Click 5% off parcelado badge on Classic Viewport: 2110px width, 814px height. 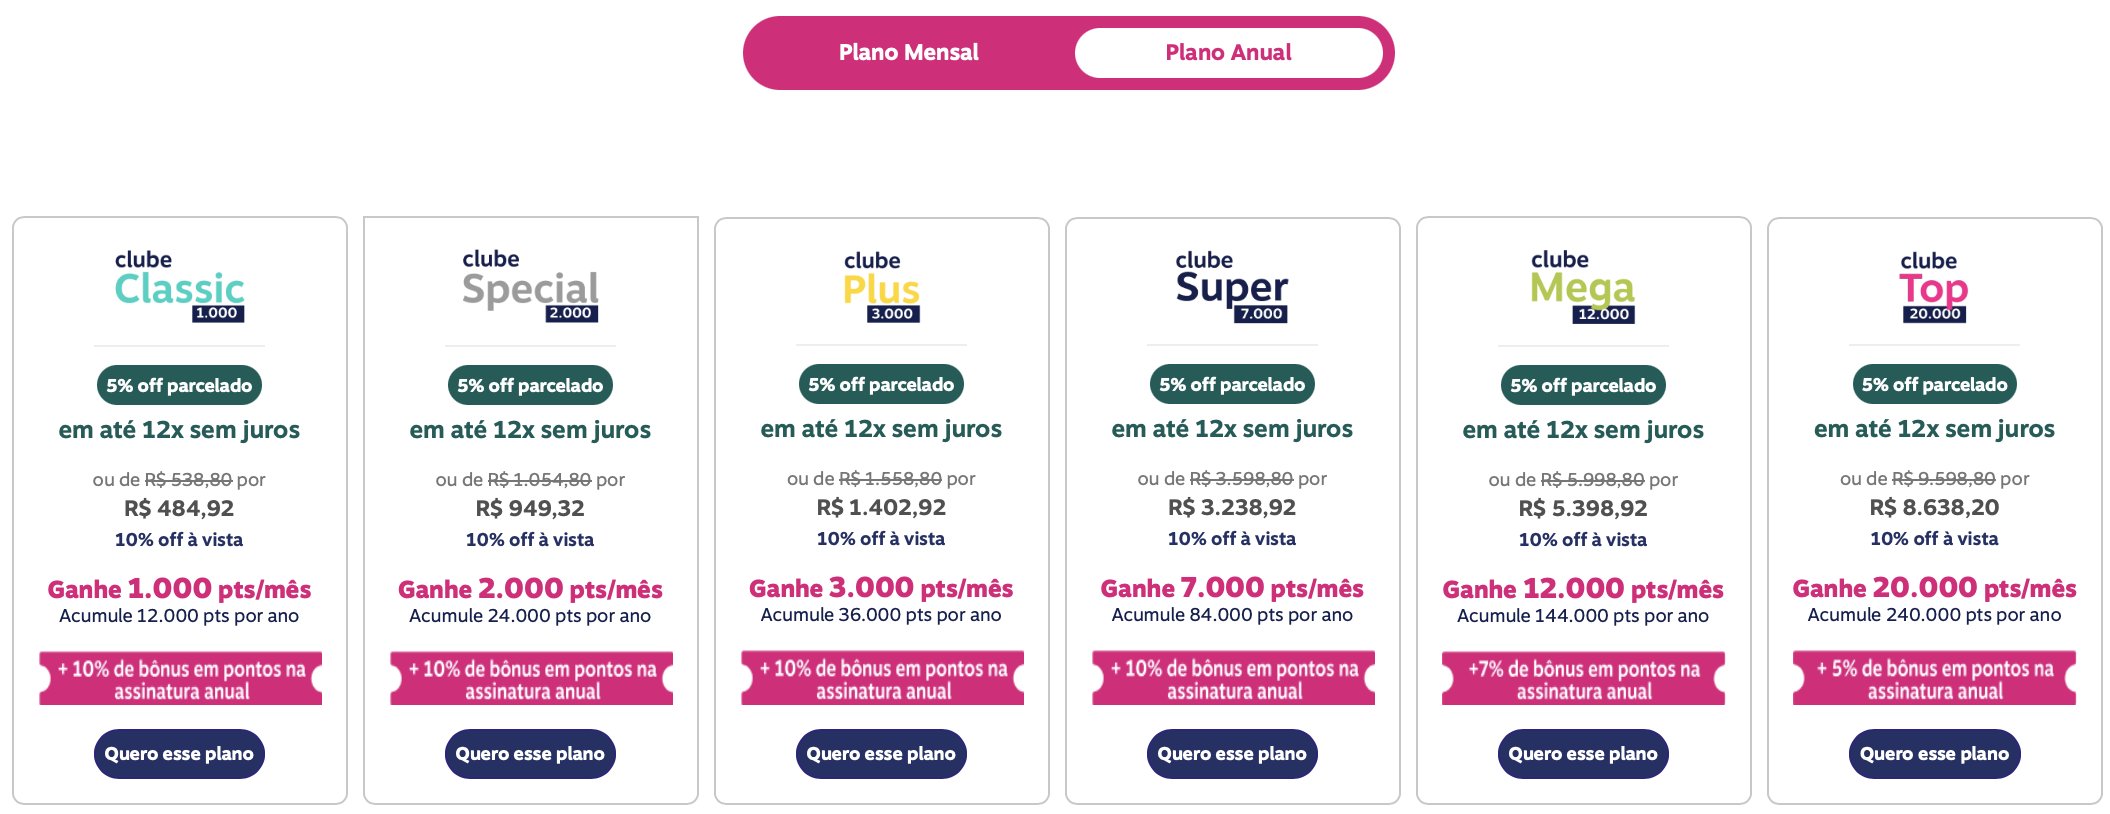[179, 385]
